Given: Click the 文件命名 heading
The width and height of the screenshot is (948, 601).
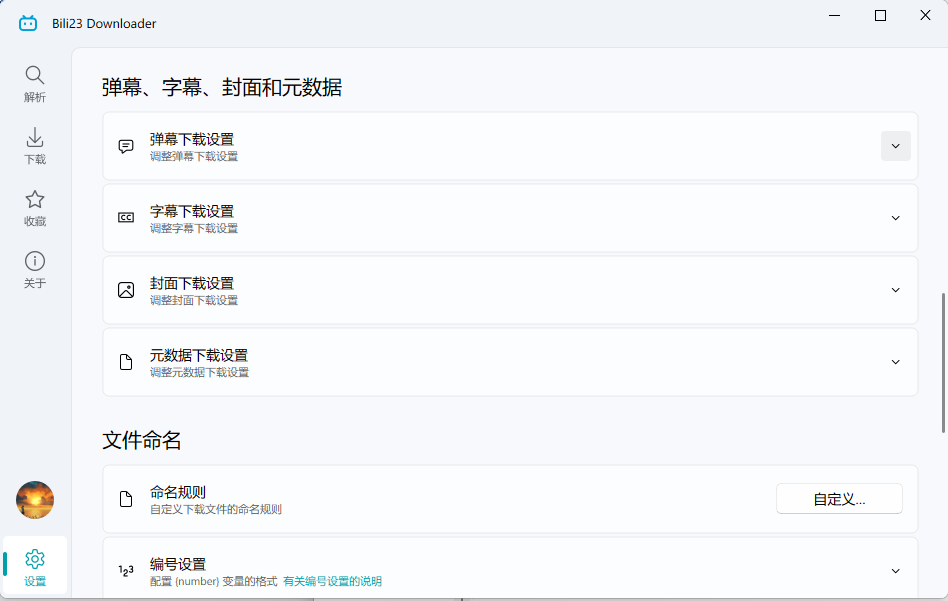Looking at the screenshot, I should 141,440.
